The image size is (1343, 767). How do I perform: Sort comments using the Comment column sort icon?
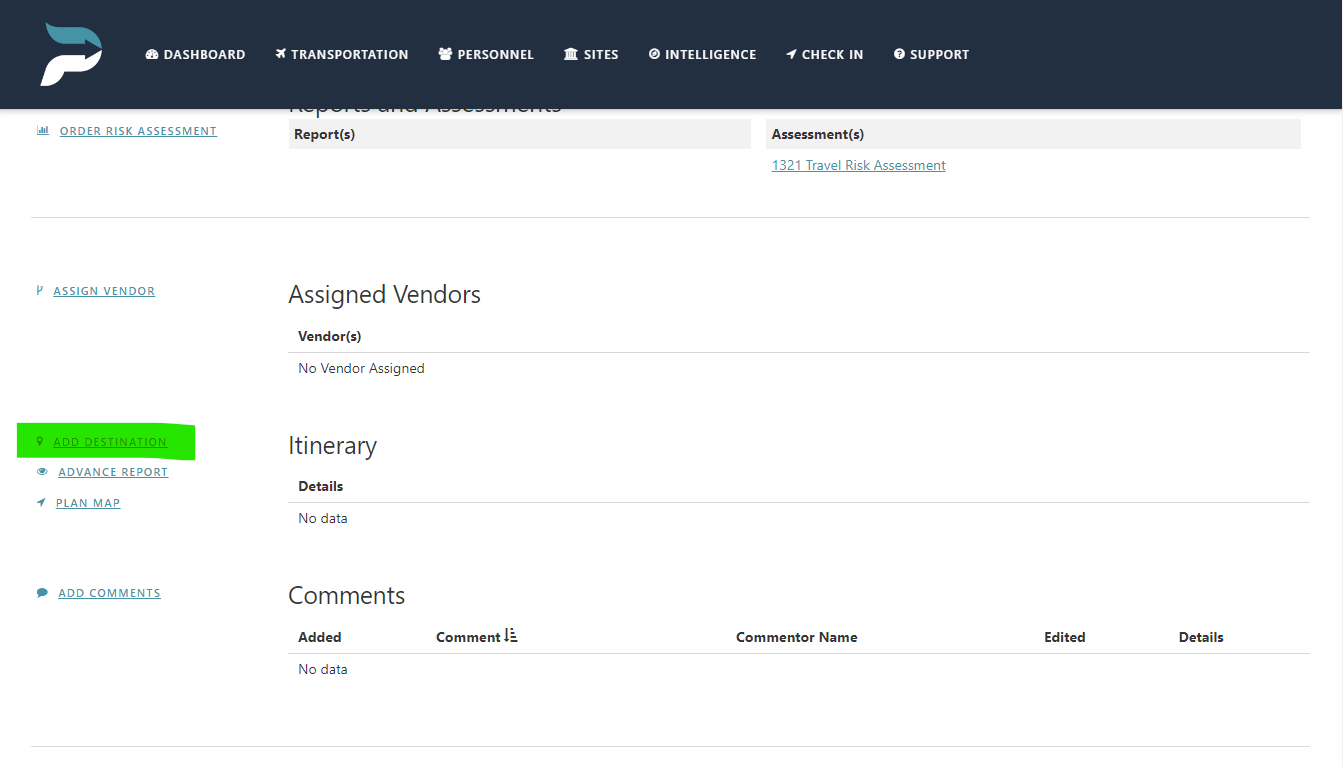coord(511,636)
